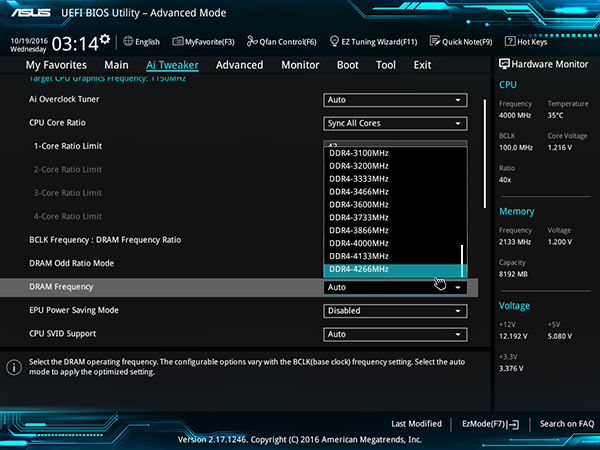This screenshot has height=450, width=600.
Task: Click the 8192 MB capacity value
Action: [513, 274]
